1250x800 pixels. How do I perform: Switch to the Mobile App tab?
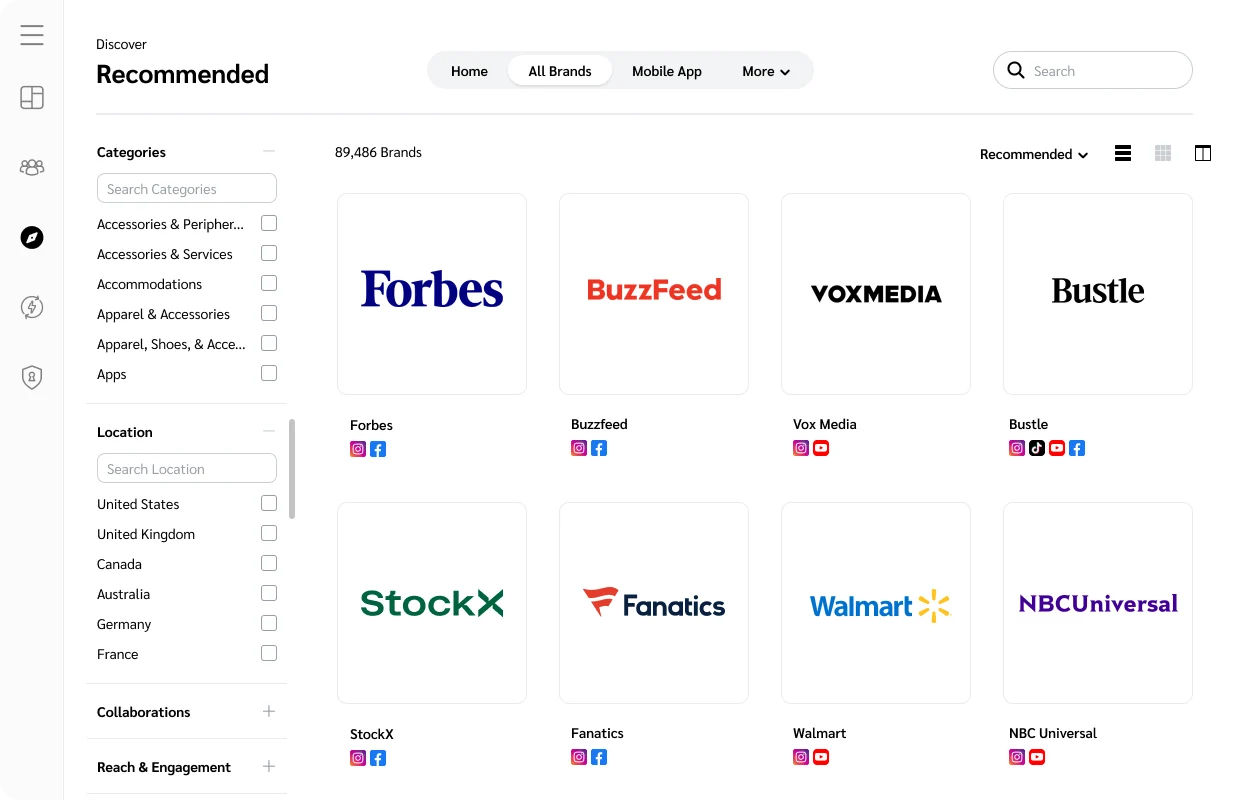pos(666,70)
